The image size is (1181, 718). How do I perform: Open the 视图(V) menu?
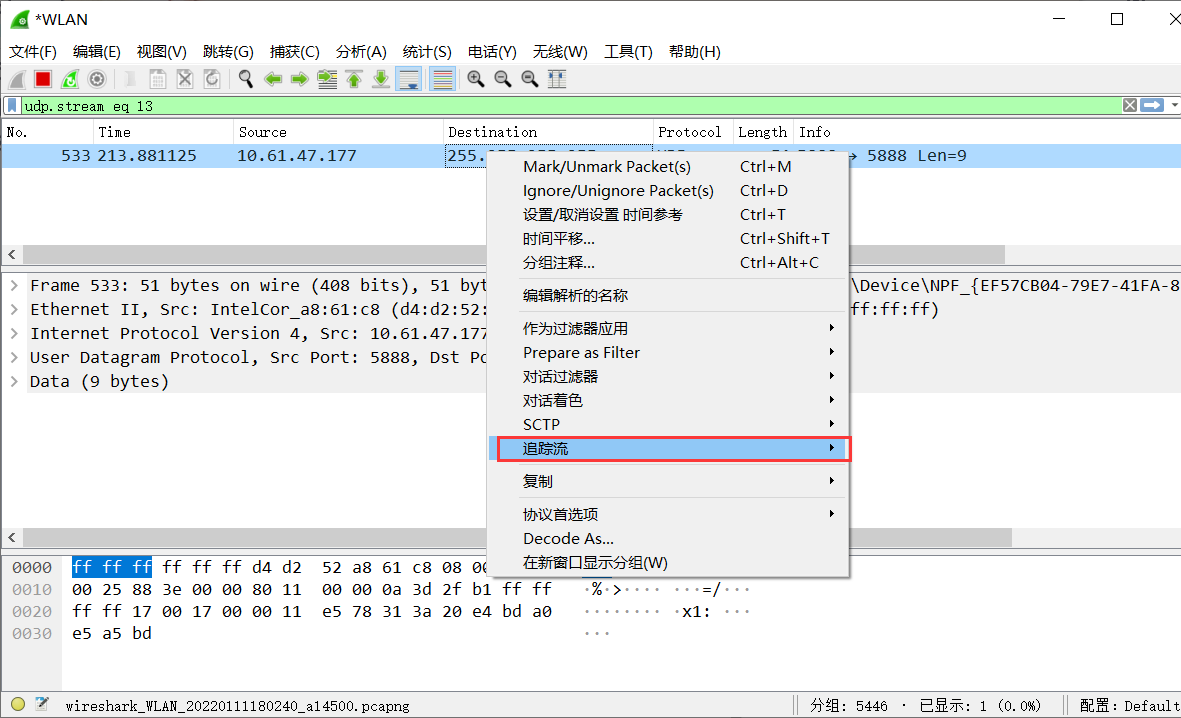(161, 52)
